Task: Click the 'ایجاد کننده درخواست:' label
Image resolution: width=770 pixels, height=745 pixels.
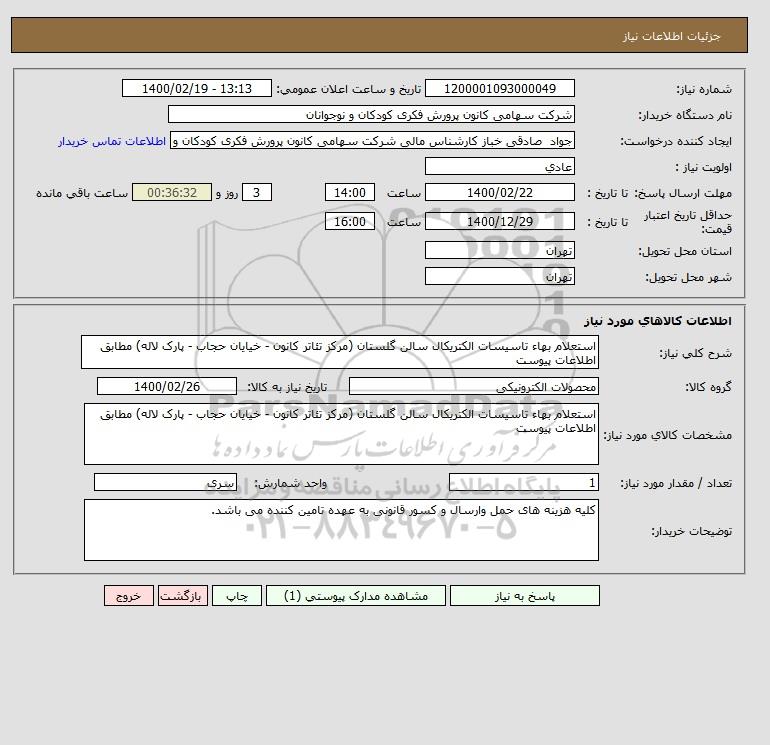Action: [676, 141]
